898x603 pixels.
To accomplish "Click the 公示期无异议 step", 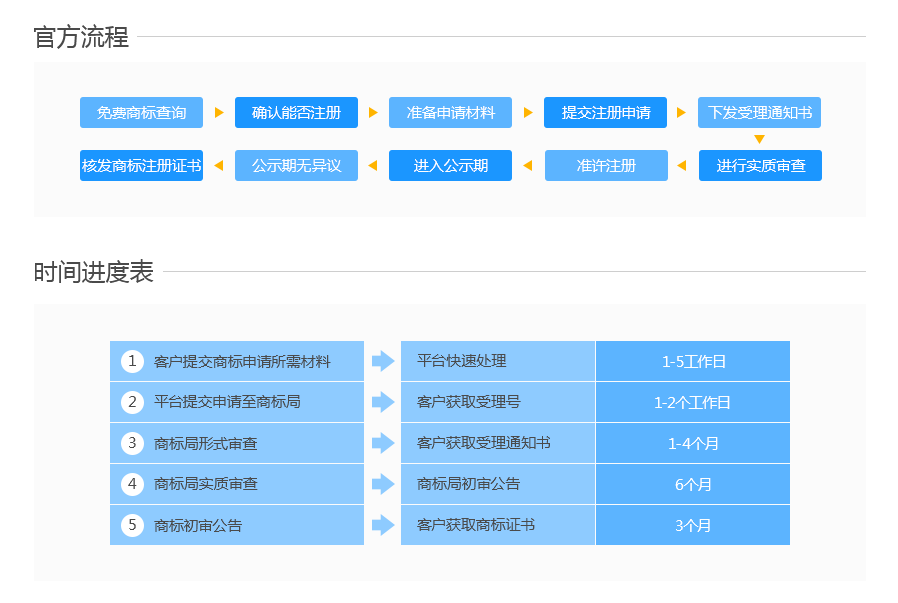I will 296,165.
